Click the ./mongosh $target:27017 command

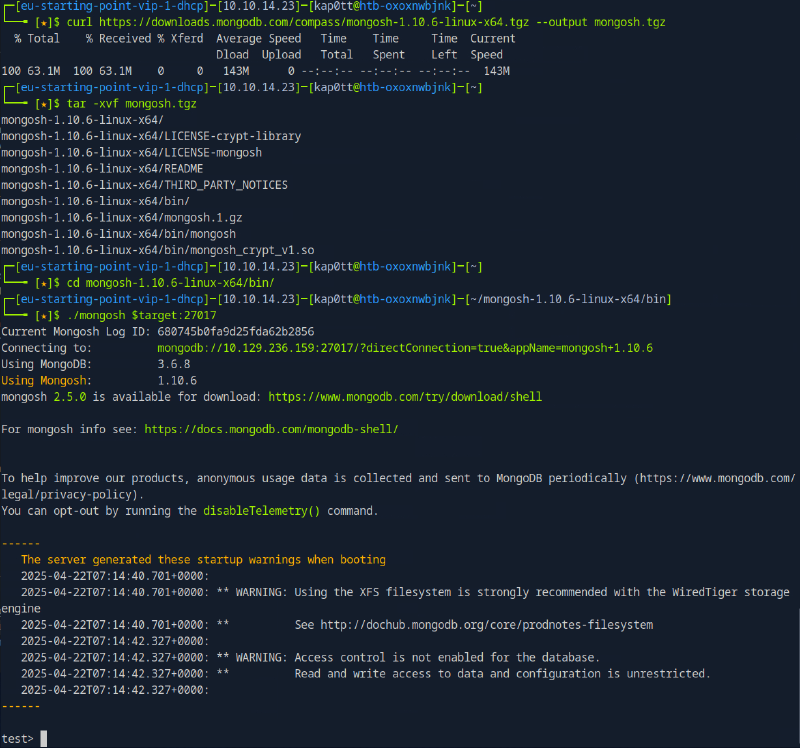pyautogui.click(x=141, y=315)
